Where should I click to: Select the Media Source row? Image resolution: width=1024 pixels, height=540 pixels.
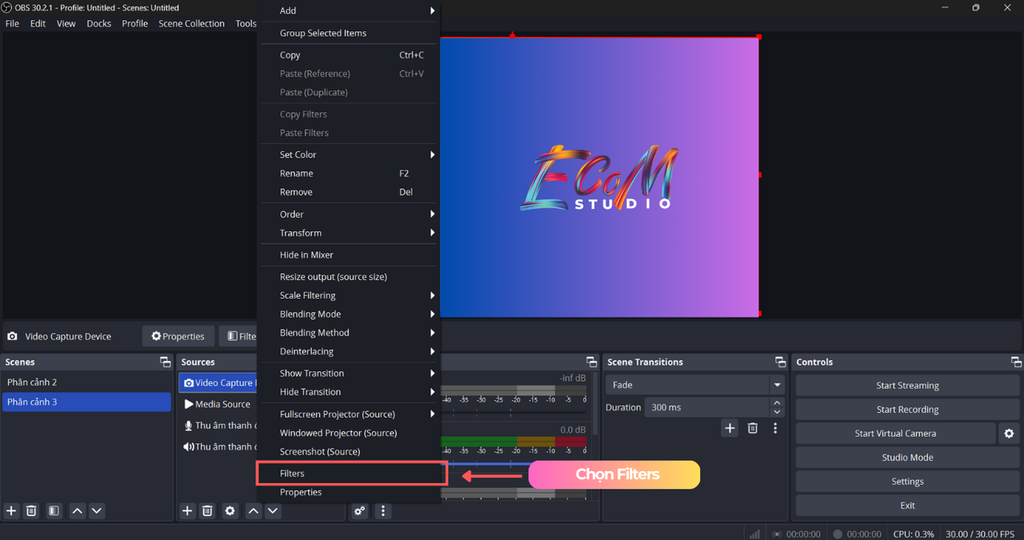[218, 404]
